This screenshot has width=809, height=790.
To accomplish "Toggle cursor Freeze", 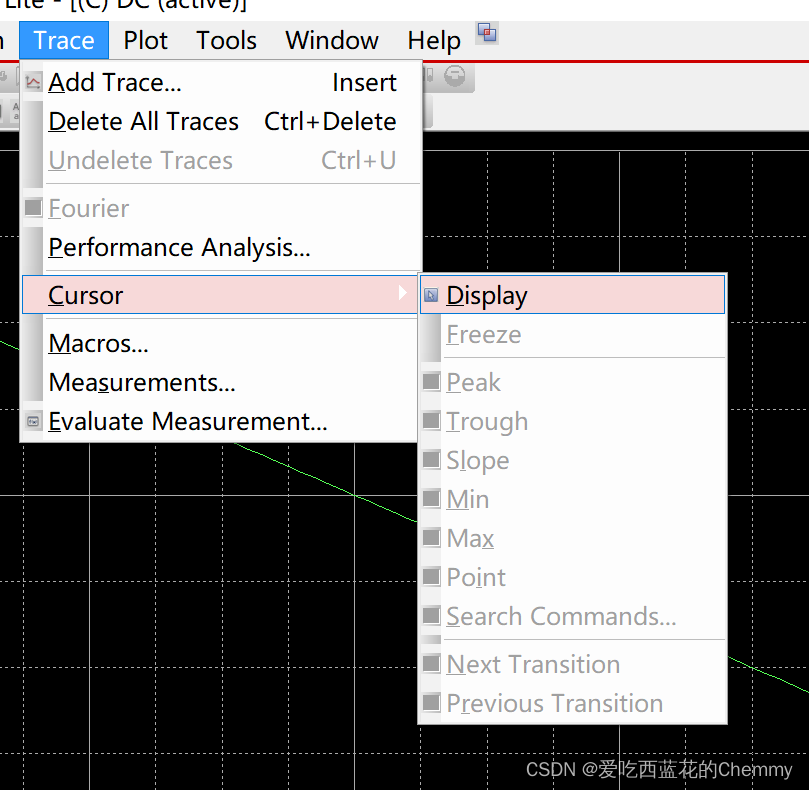I will pos(483,335).
